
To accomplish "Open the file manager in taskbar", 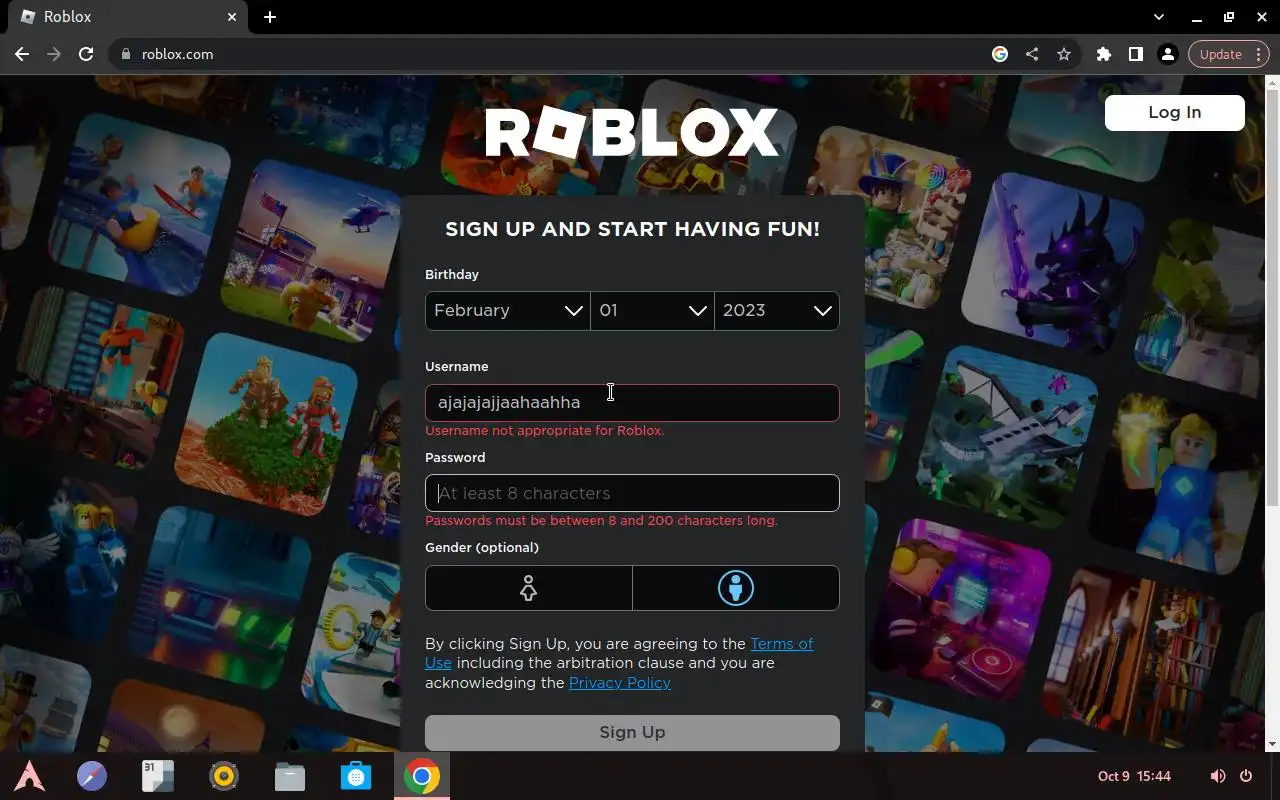I will [x=290, y=776].
